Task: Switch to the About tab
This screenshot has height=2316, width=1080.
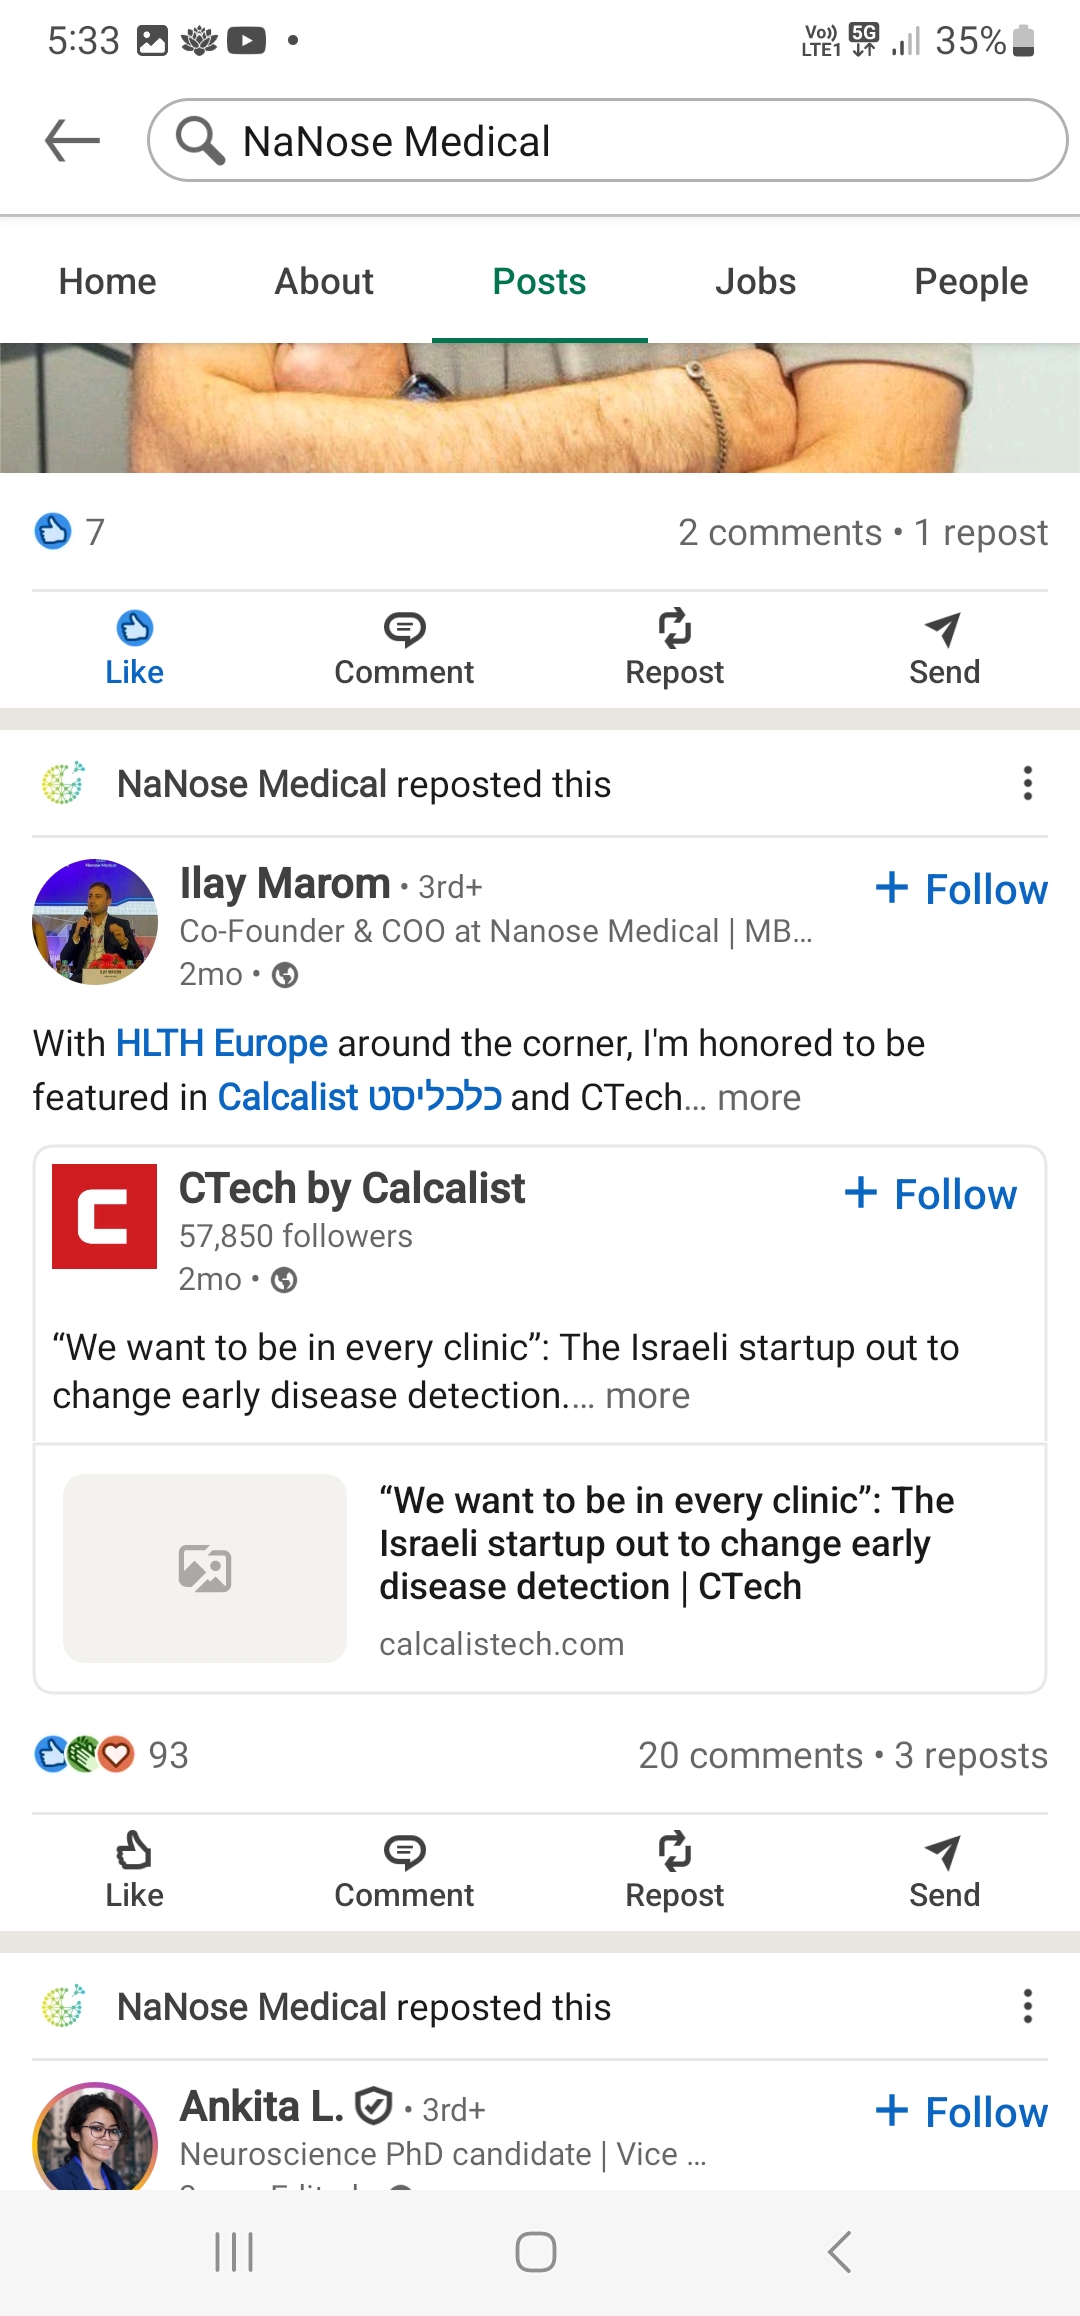Action: point(324,282)
